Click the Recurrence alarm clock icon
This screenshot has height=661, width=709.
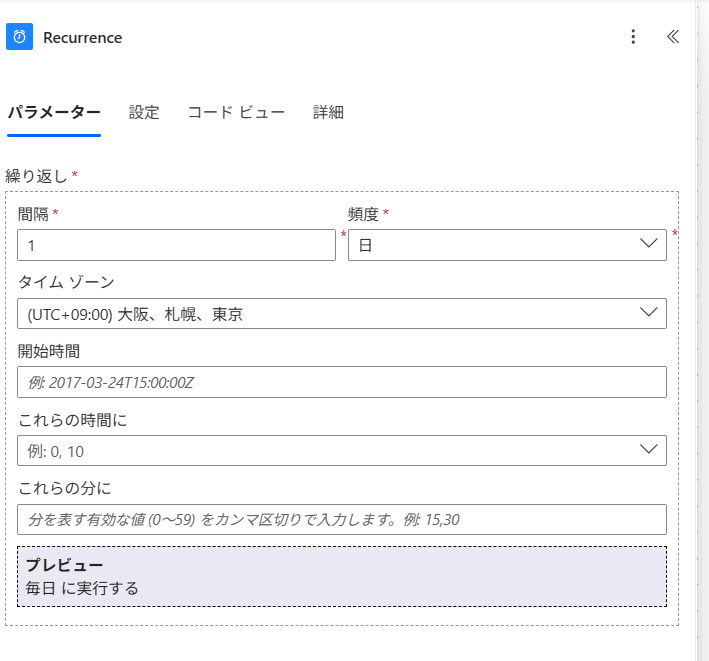(19, 37)
